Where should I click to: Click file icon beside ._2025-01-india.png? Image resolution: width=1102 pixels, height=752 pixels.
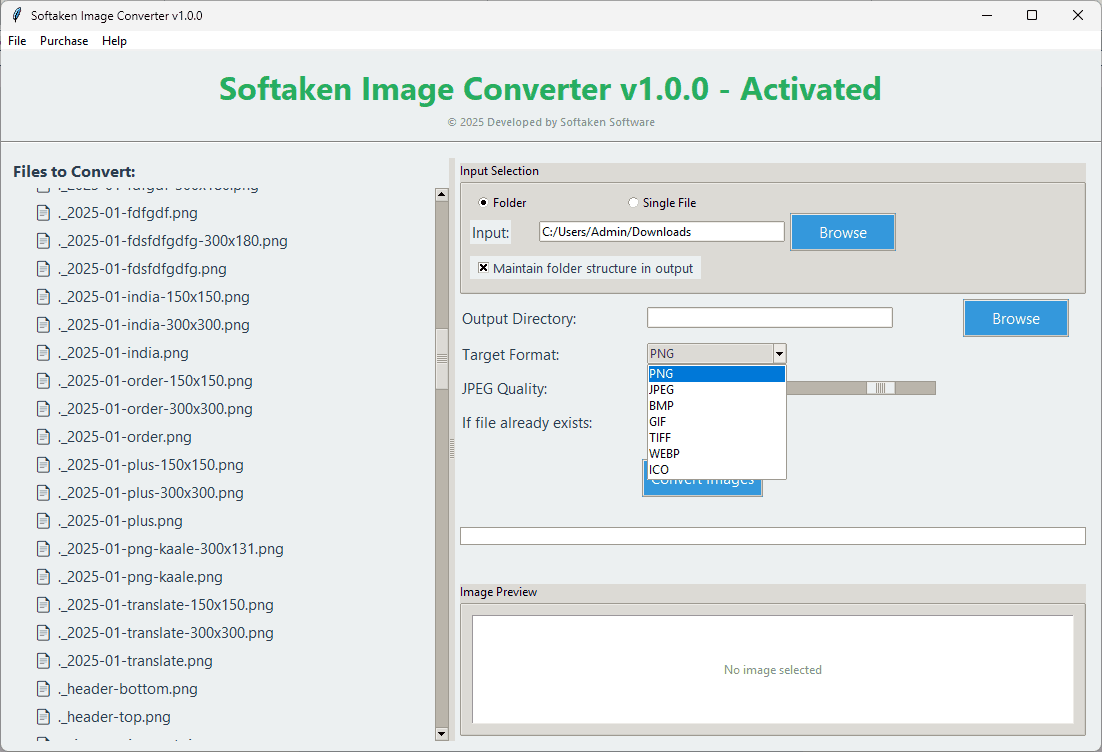coord(44,353)
